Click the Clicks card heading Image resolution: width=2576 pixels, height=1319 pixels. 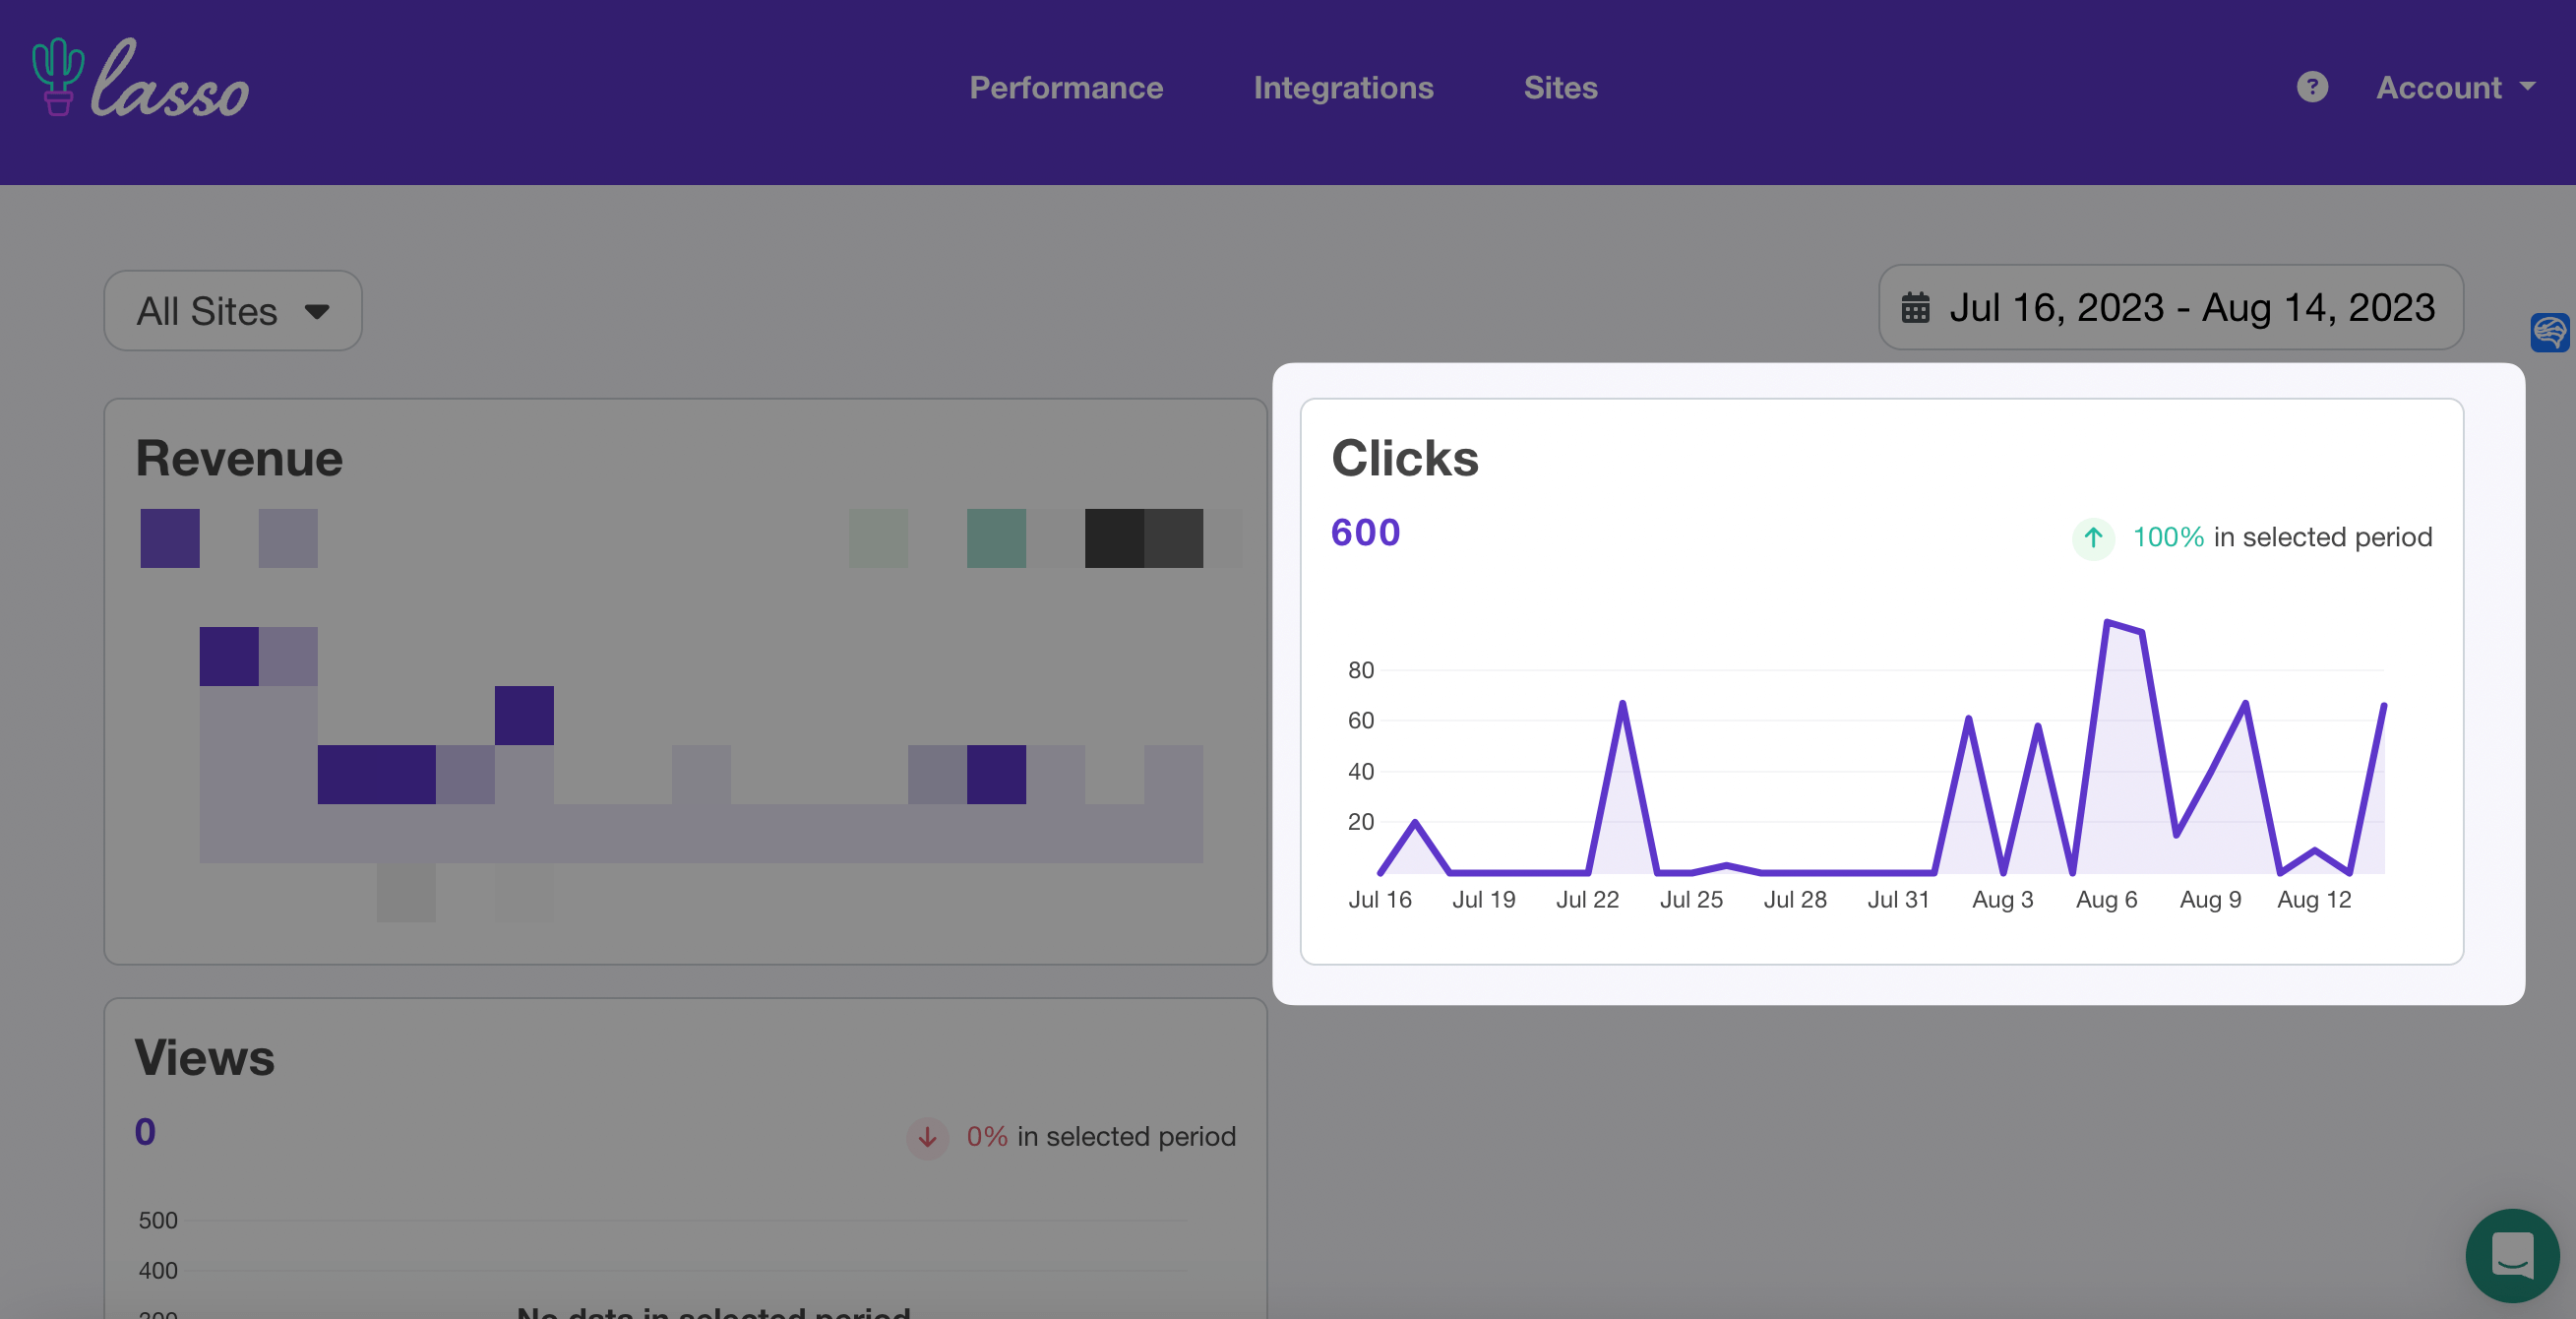pyautogui.click(x=1404, y=459)
